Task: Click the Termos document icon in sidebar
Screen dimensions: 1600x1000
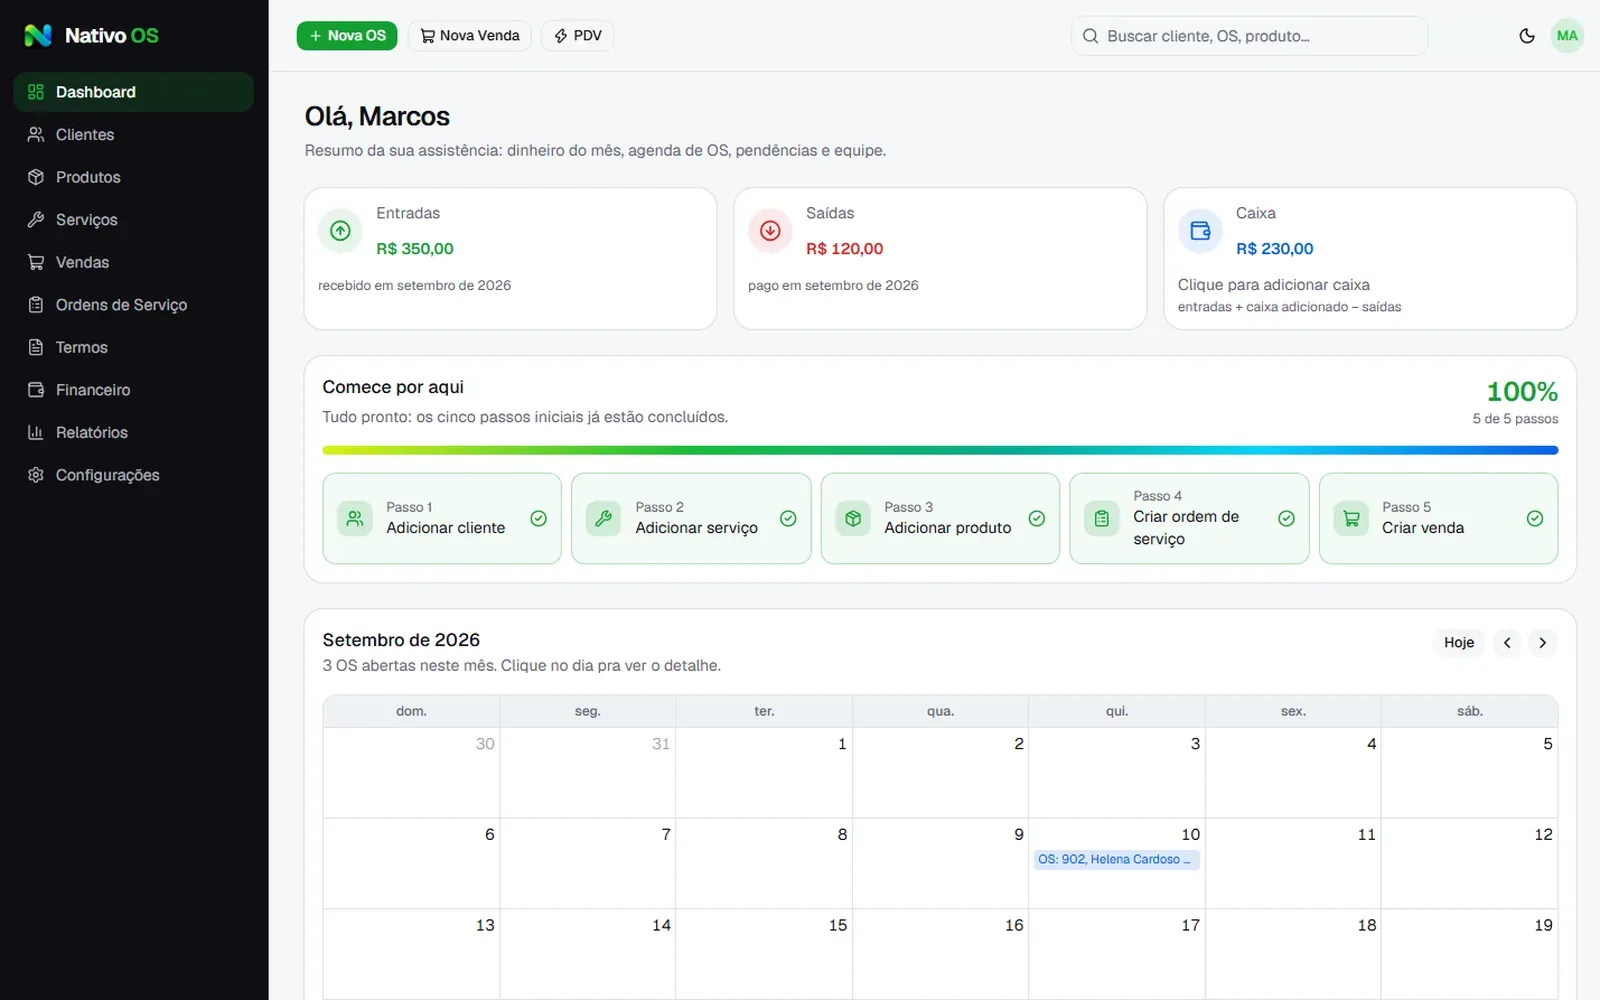Action: pos(36,347)
